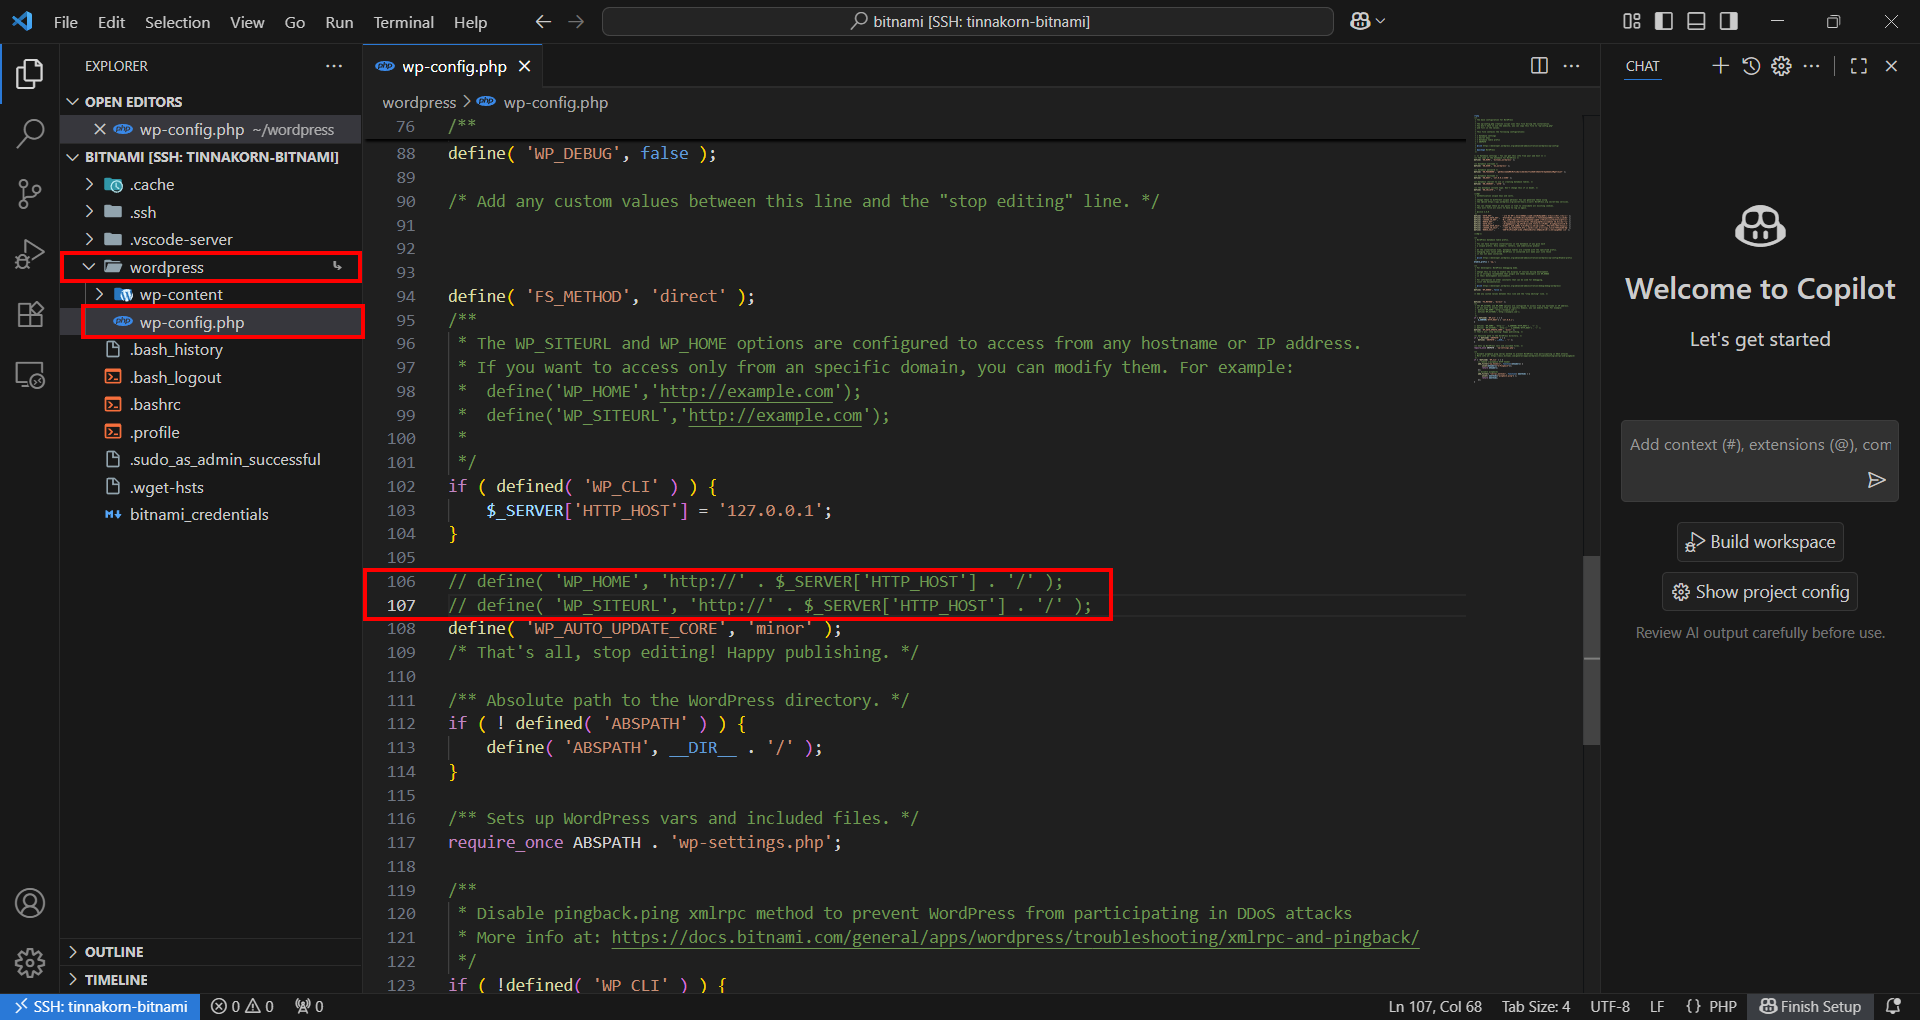Go forward with the navigation arrow

(x=576, y=21)
